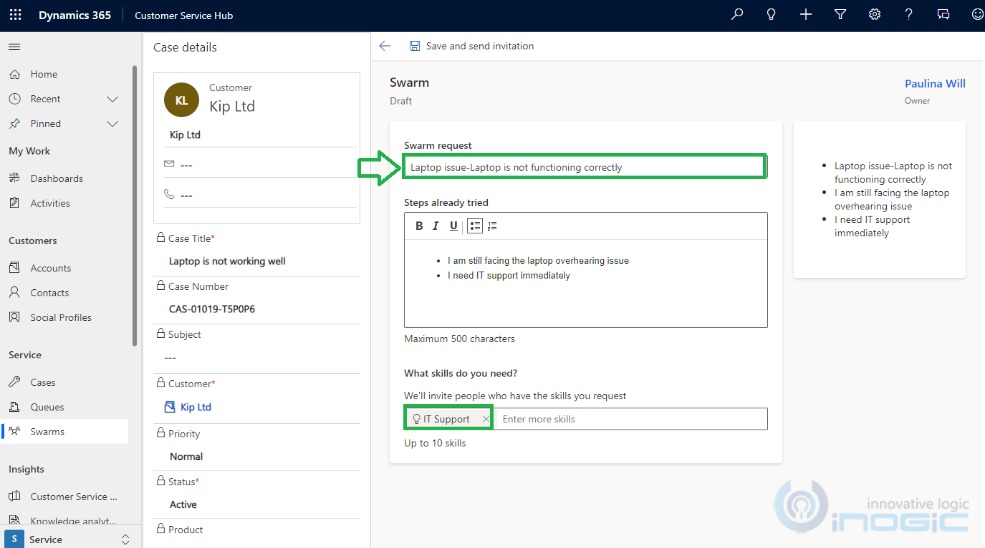
Task: Click the Kip Ltd account record icon
Action: (x=170, y=407)
